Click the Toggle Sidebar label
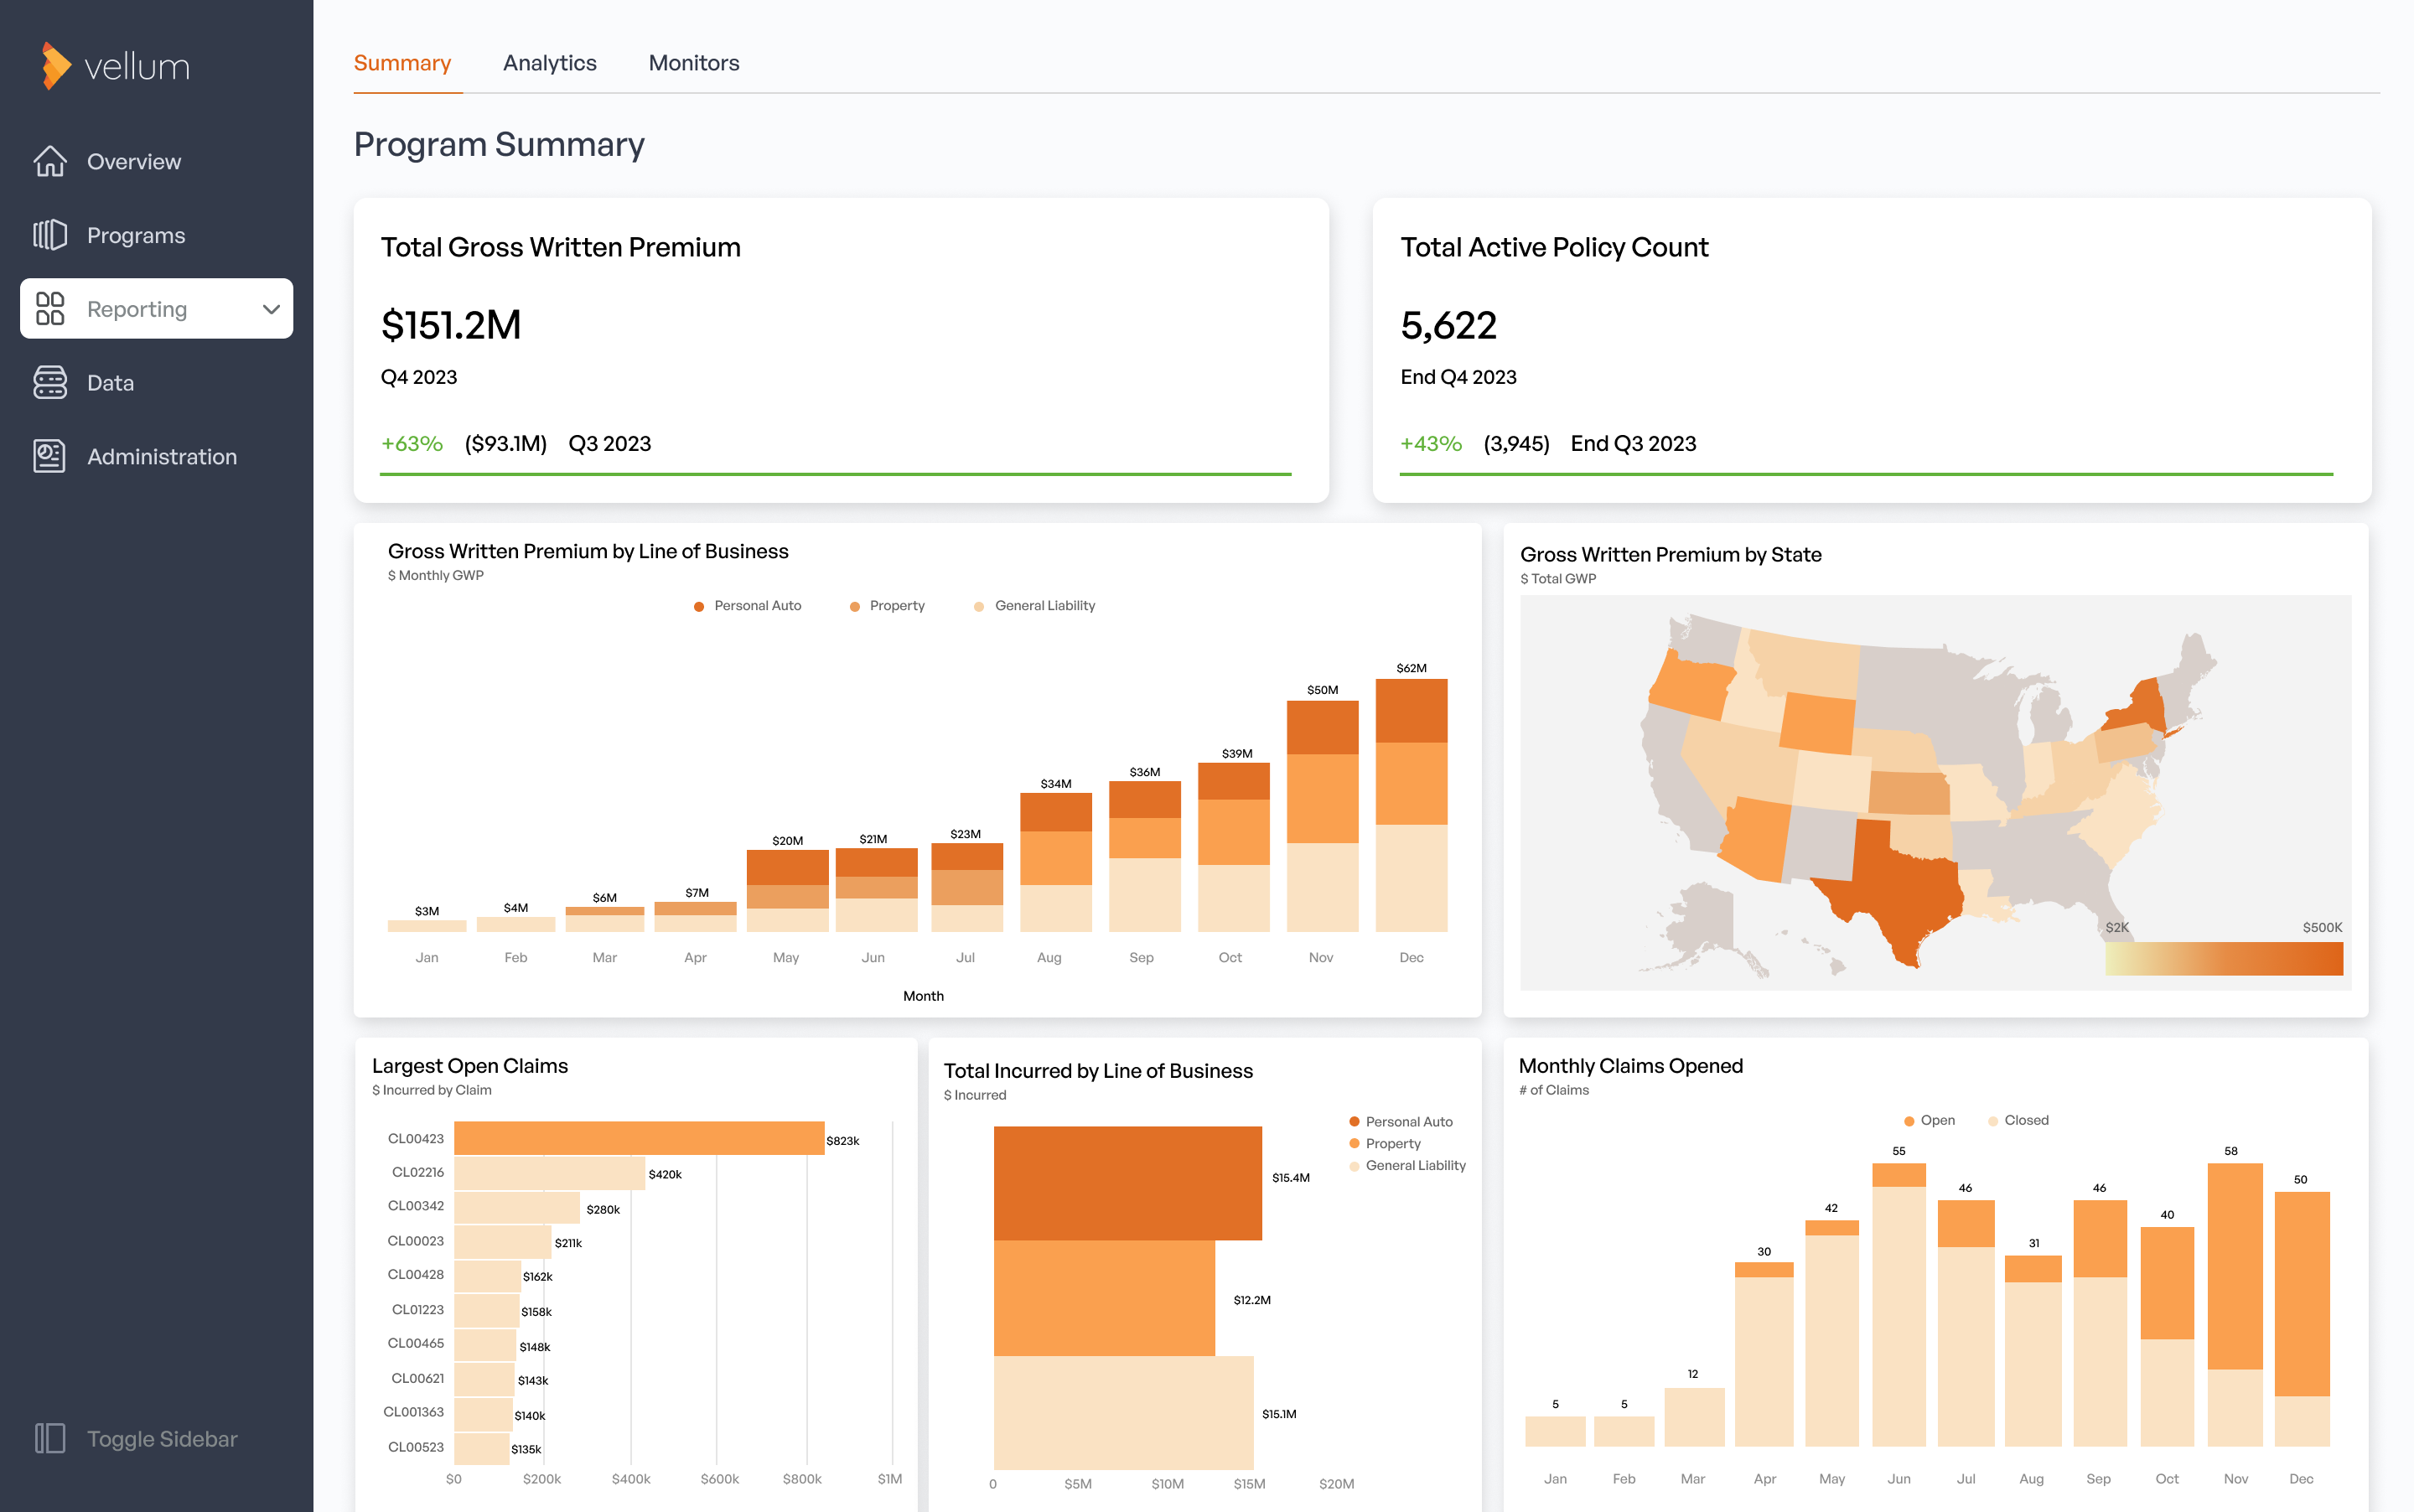 (162, 1438)
